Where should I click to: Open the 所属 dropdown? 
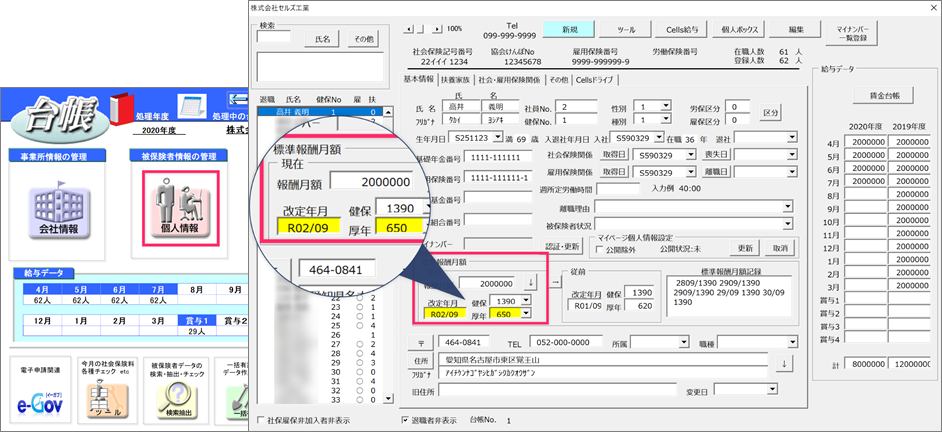tap(683, 342)
